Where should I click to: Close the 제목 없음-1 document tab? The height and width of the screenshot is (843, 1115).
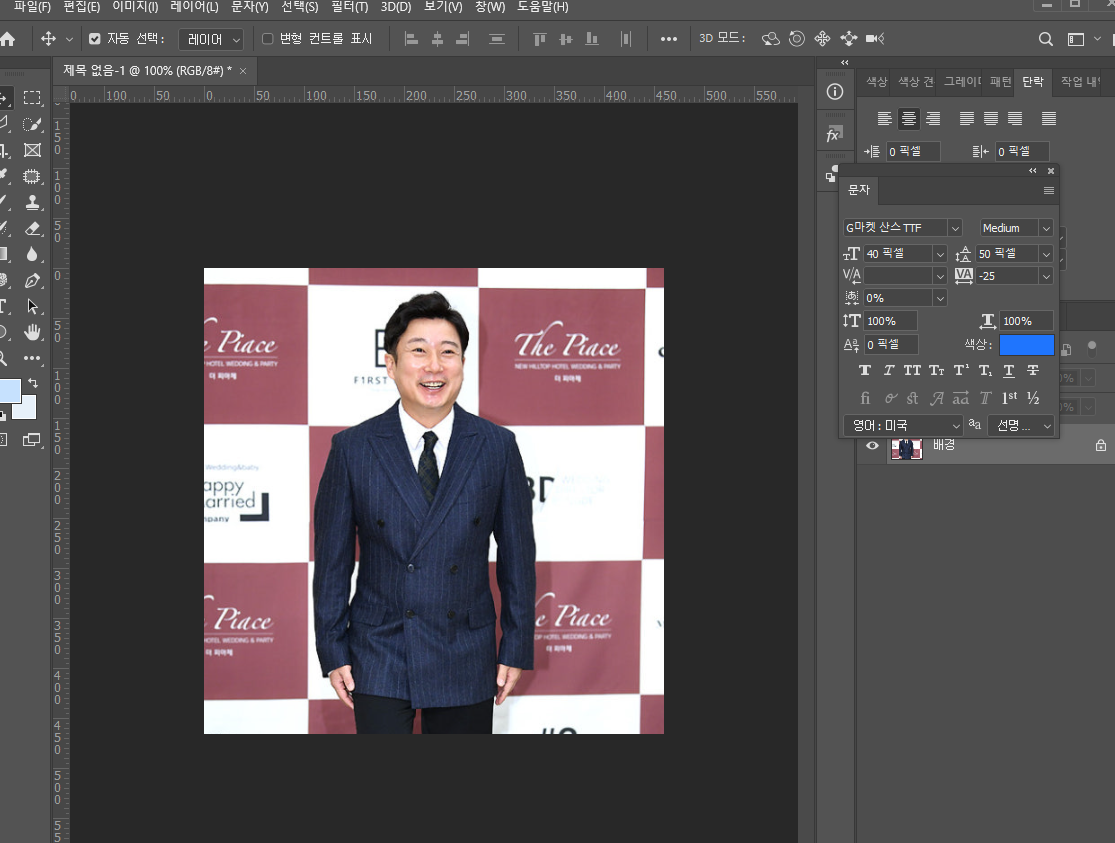243,71
